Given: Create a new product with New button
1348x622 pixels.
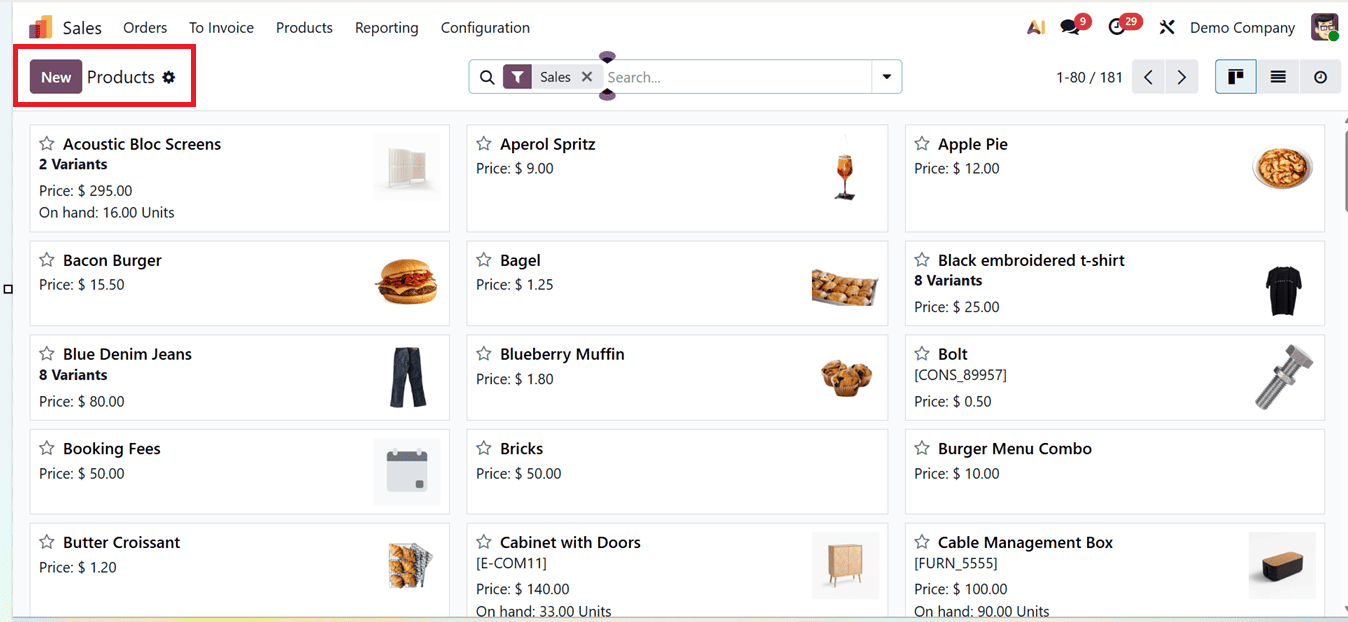Looking at the screenshot, I should pos(55,75).
